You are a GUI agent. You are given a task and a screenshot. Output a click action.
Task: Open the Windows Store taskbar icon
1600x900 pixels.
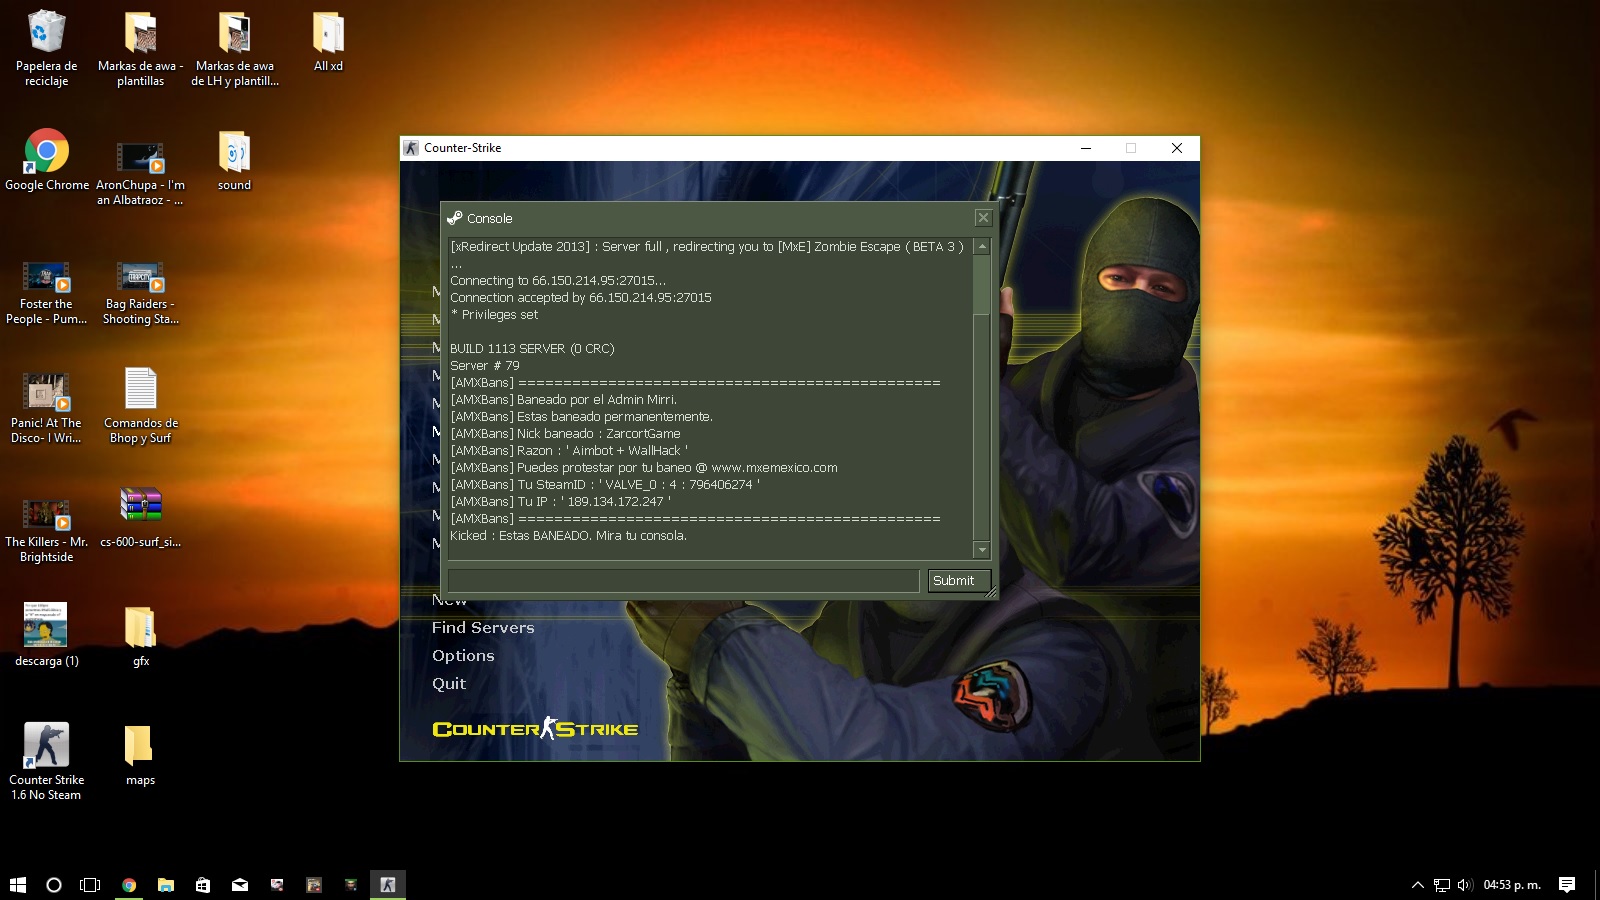[x=203, y=884]
